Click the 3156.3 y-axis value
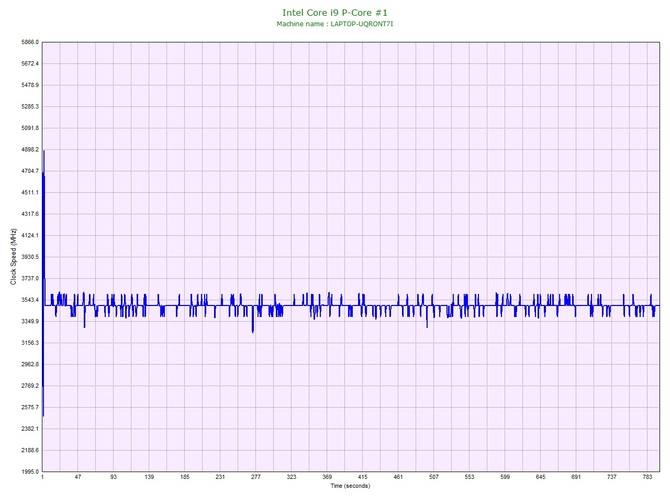The image size is (670, 503). coord(30,343)
